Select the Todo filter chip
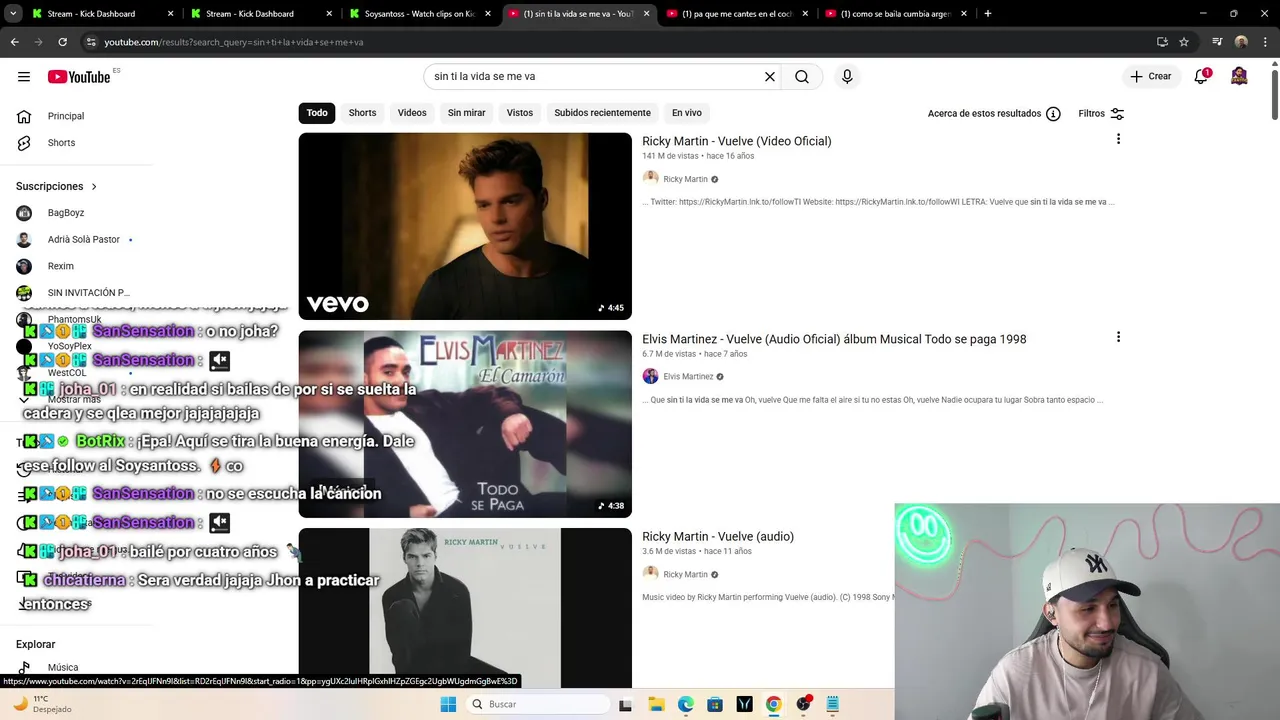 (x=317, y=113)
